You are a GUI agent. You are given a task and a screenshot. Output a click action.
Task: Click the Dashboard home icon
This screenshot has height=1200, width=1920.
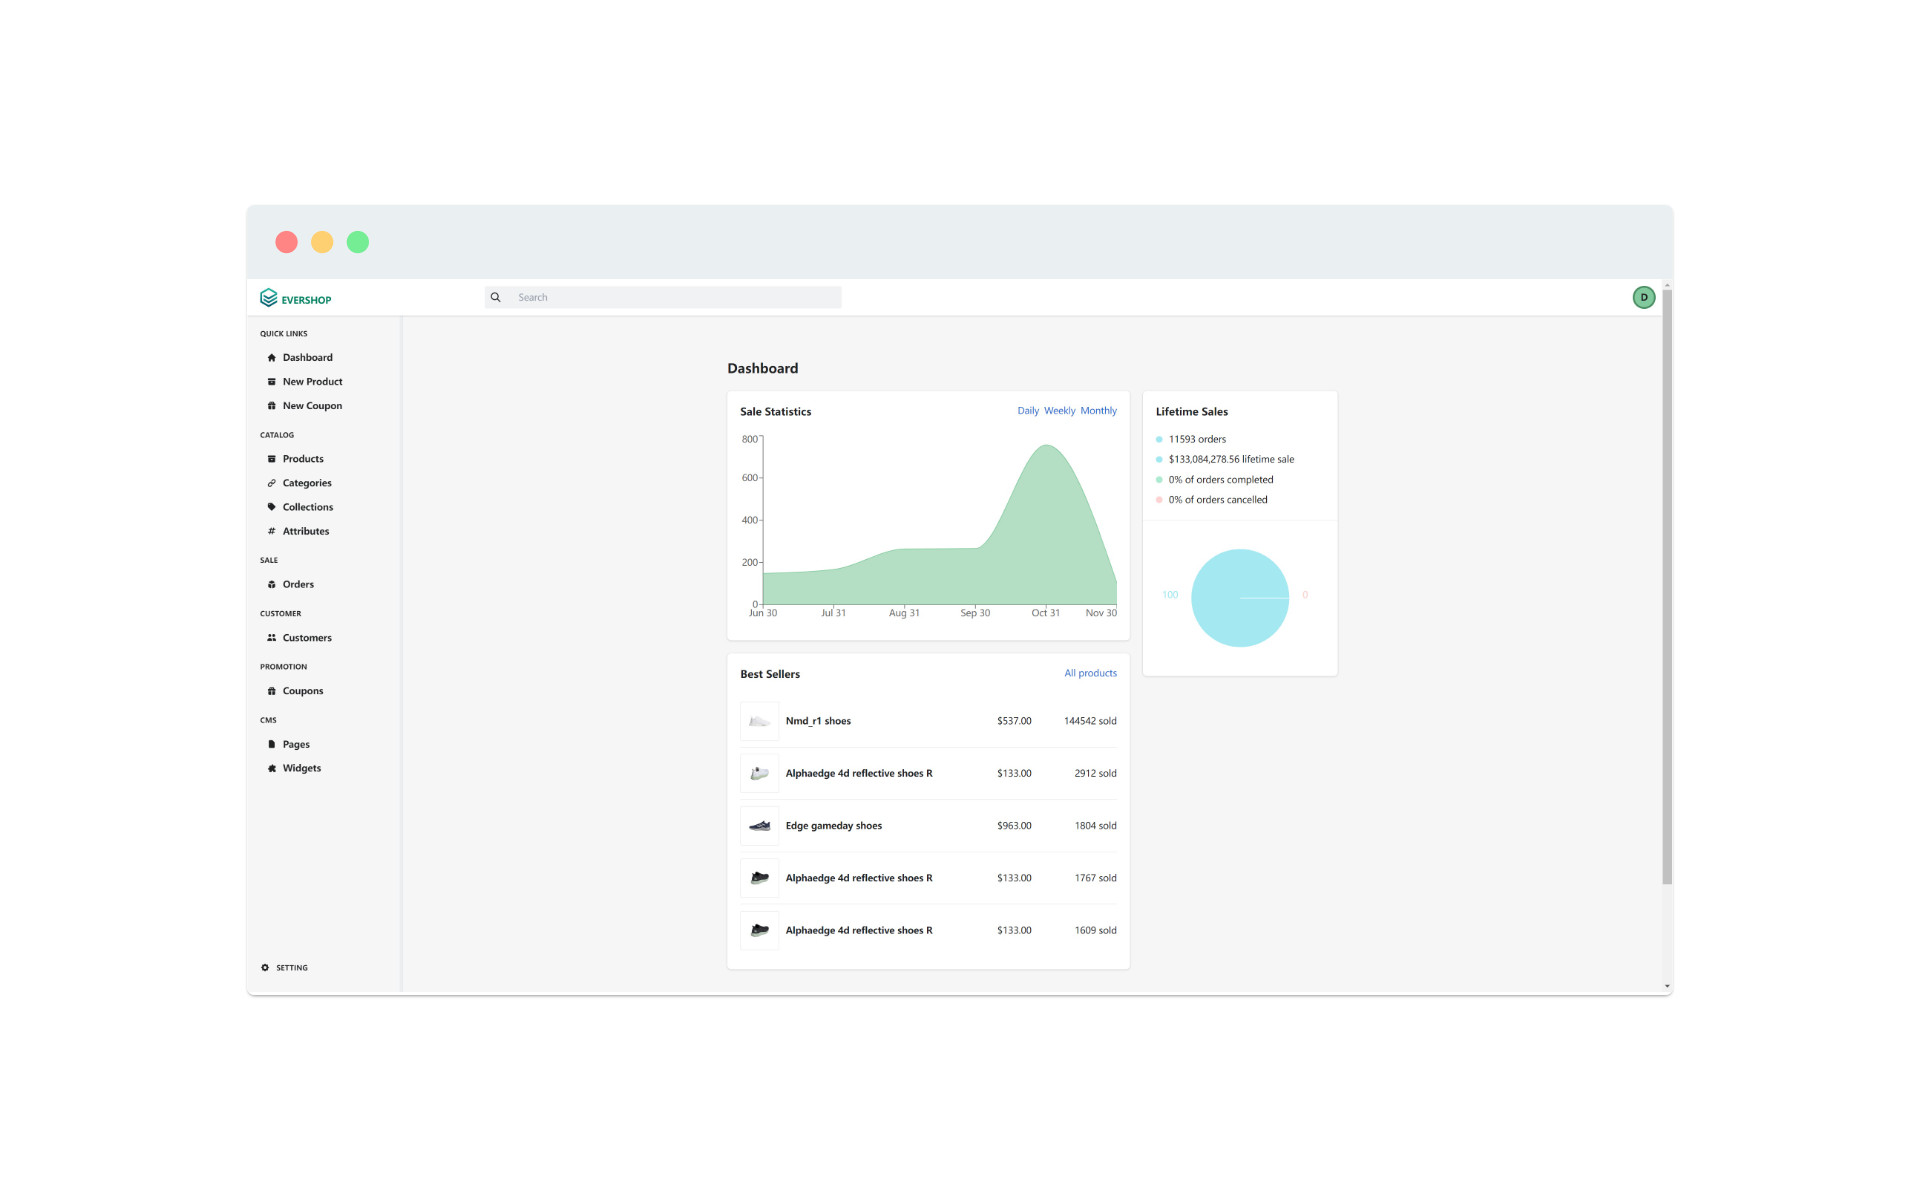pyautogui.click(x=271, y=357)
